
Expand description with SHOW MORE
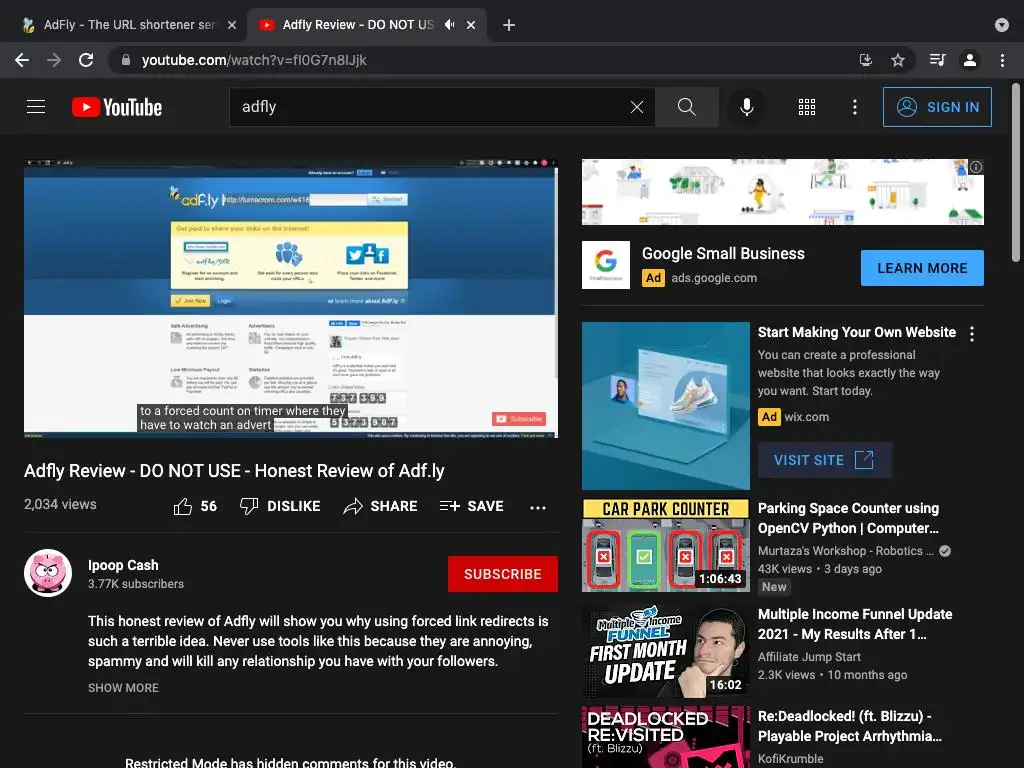[123, 688]
